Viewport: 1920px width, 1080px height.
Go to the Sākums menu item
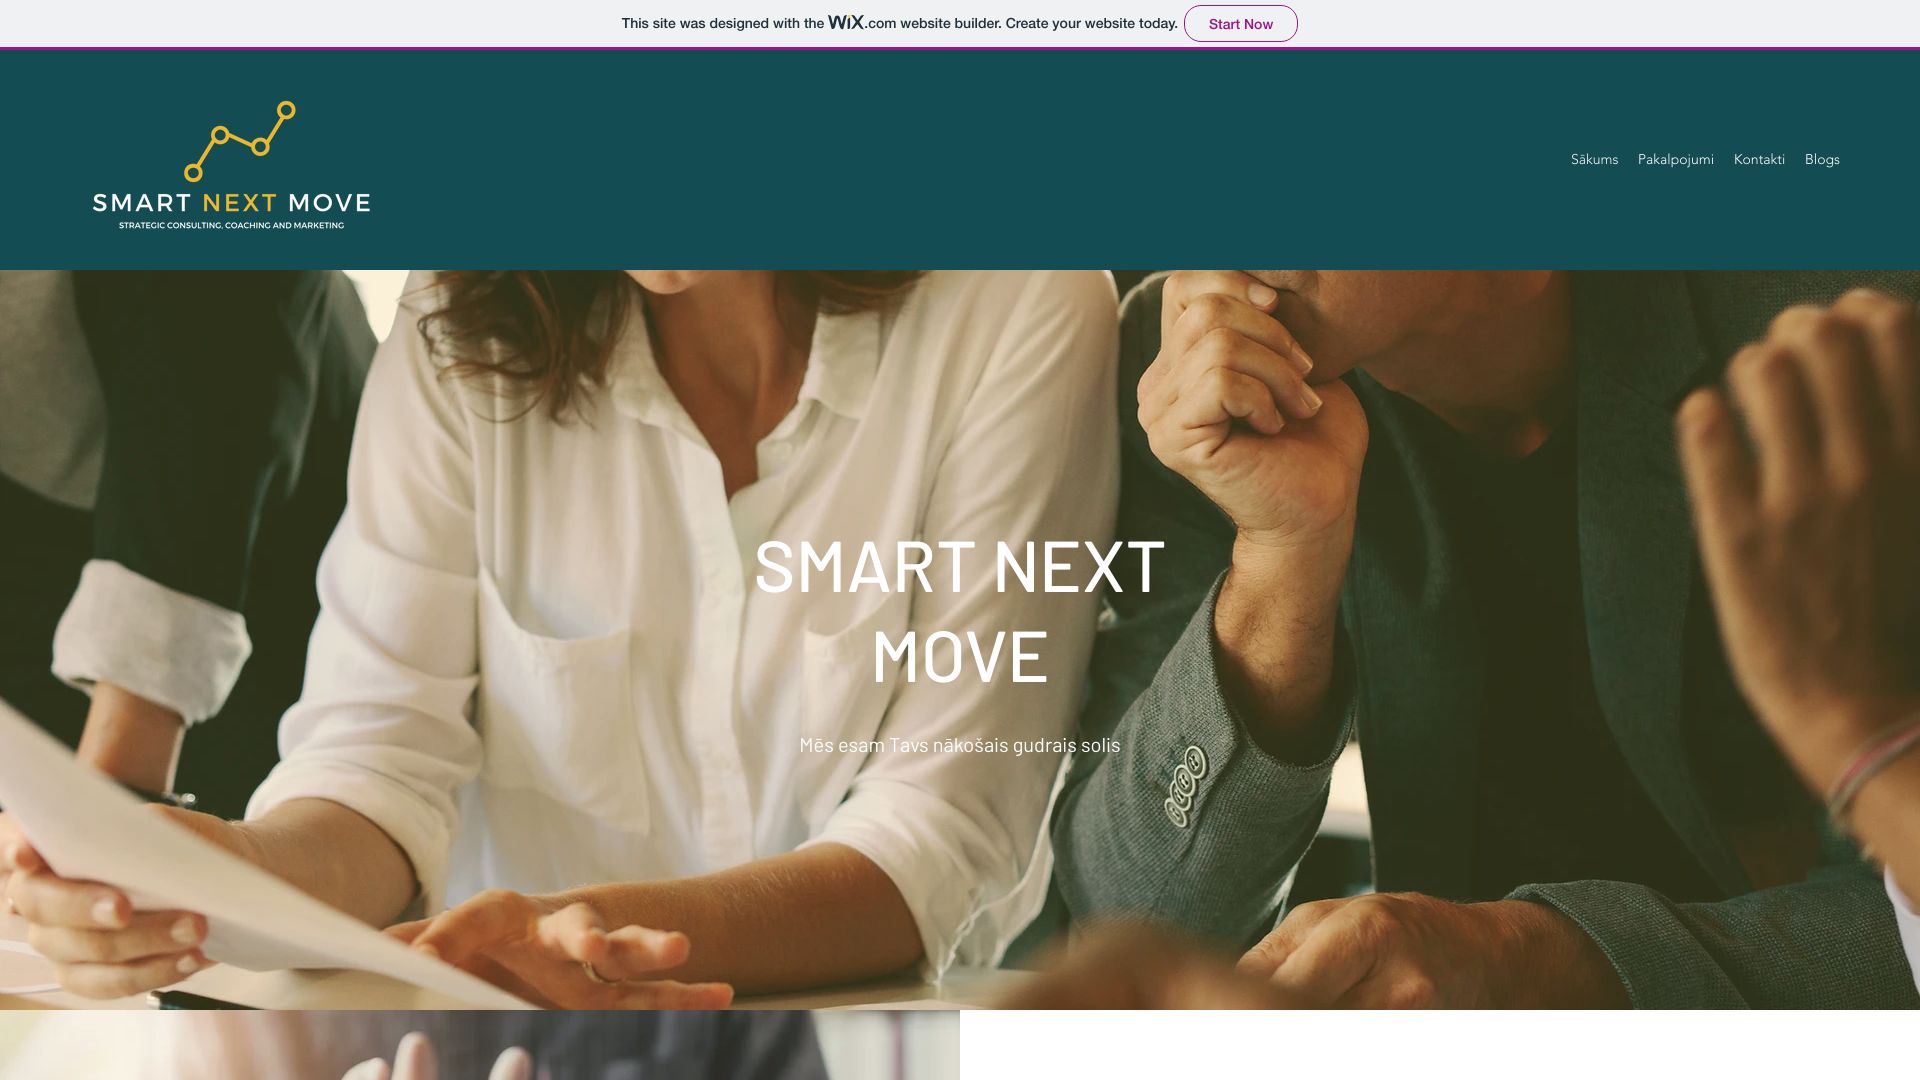[1594, 160]
